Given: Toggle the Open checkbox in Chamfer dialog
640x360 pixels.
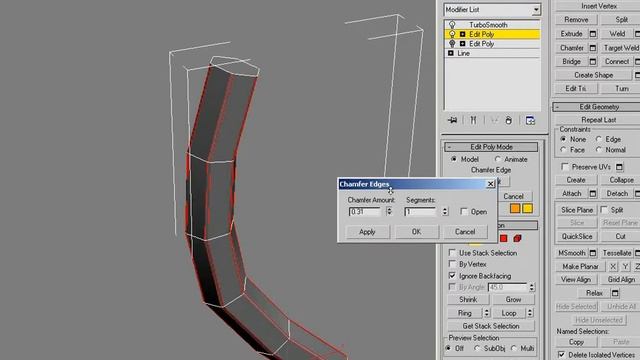Looking at the screenshot, I should click(464, 211).
